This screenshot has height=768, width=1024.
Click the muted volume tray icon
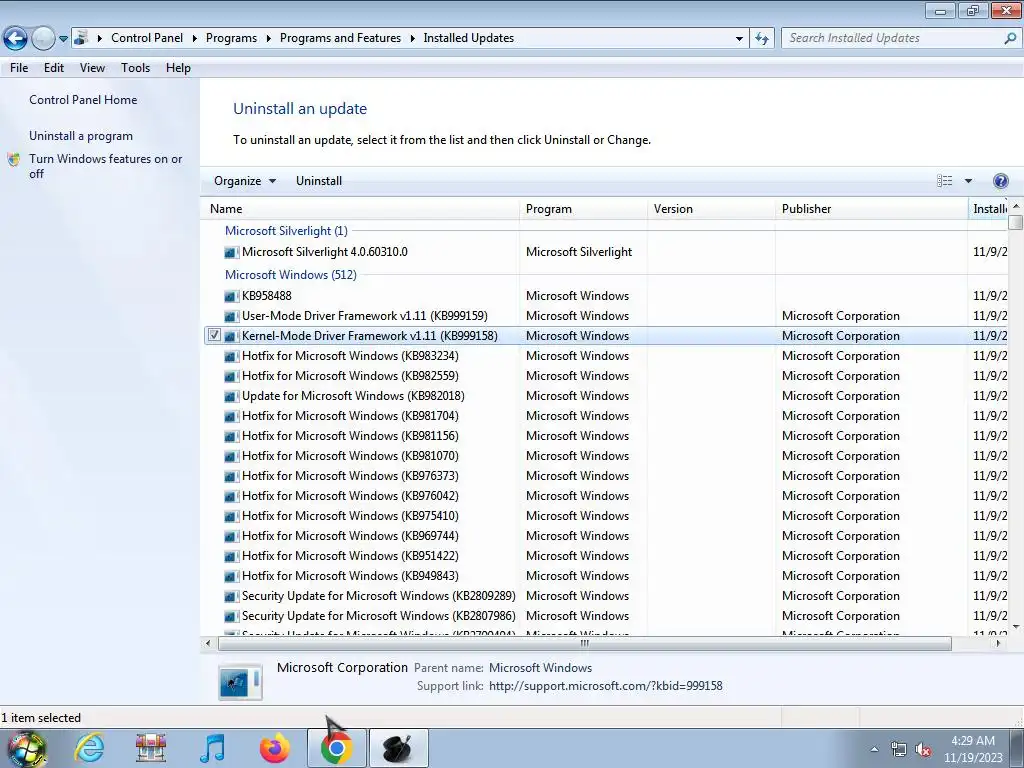923,750
